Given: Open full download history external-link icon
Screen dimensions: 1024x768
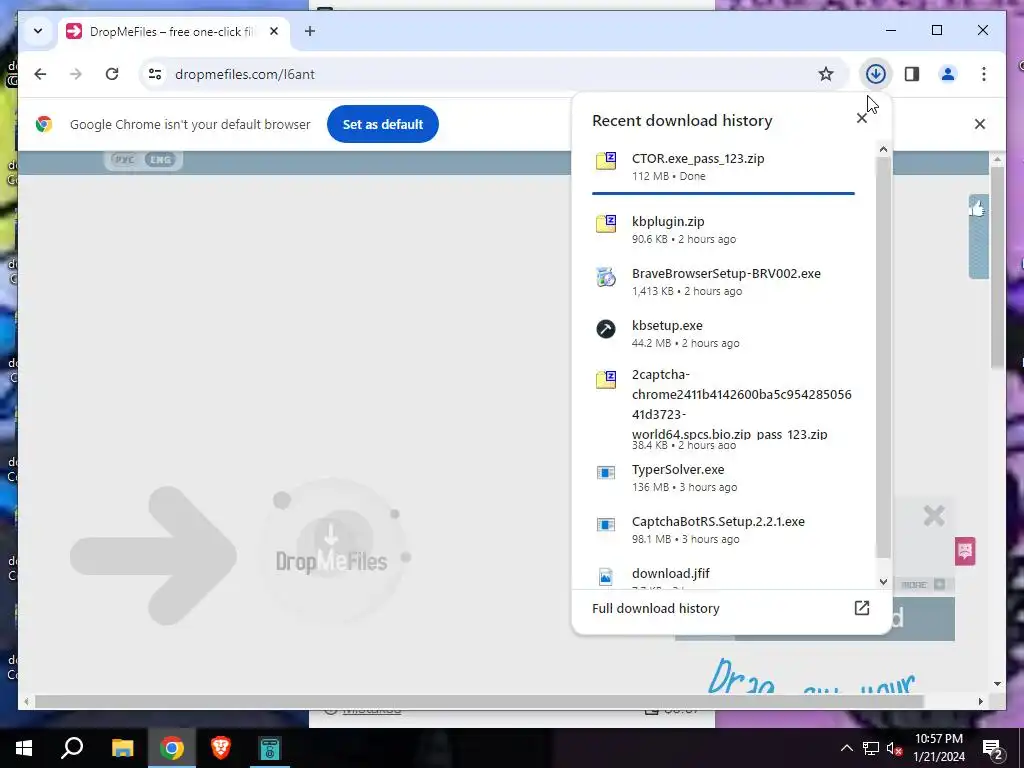Looking at the screenshot, I should pos(861,608).
